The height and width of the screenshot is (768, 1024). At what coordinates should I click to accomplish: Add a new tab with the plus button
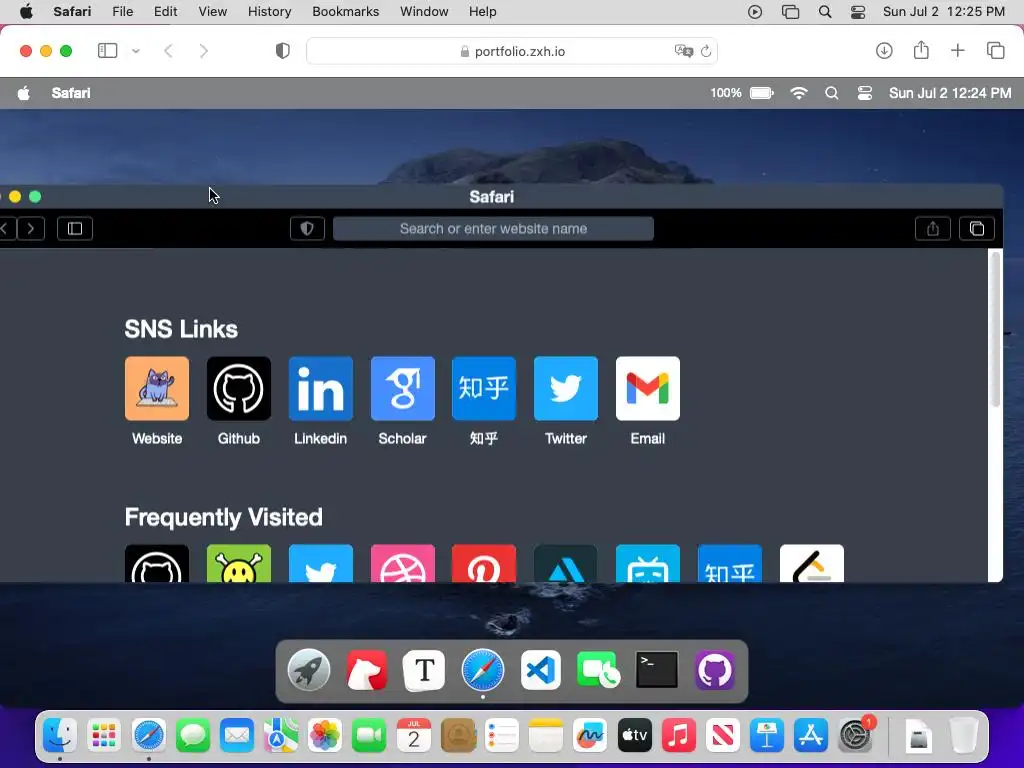(x=957, y=51)
